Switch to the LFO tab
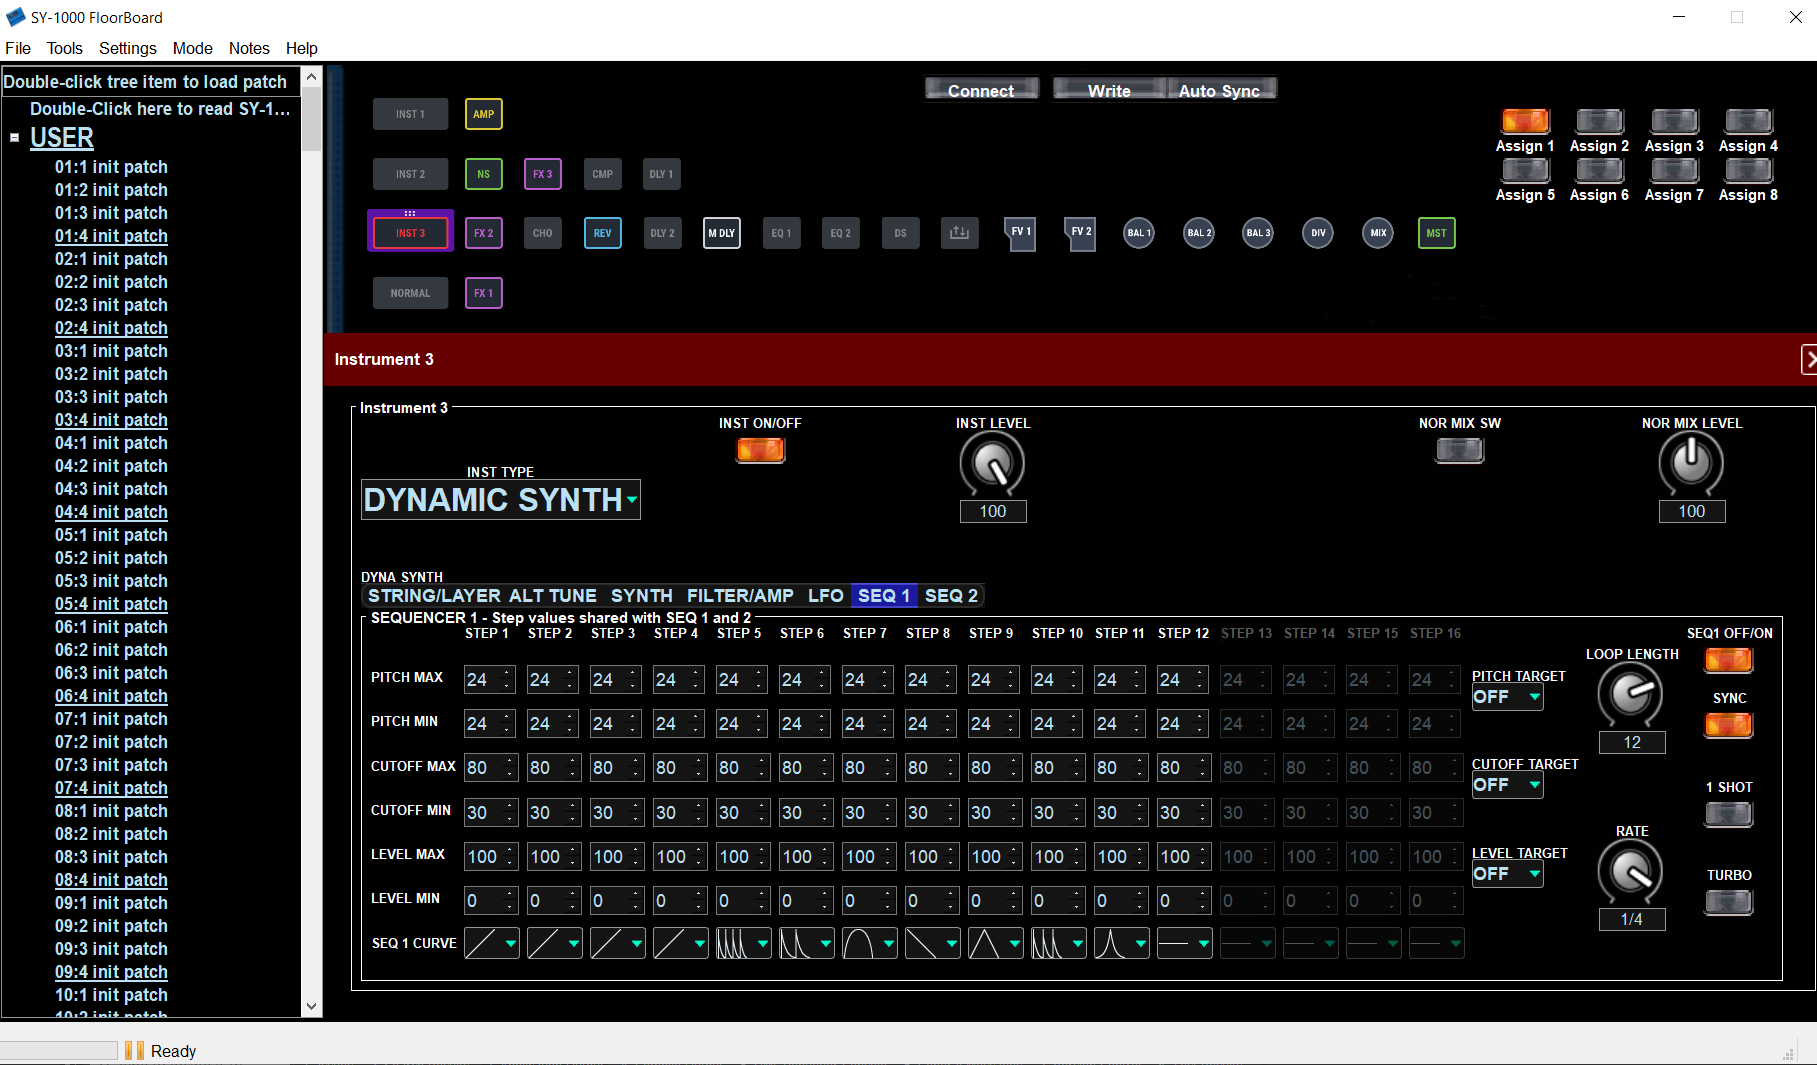The width and height of the screenshot is (1817, 1065). 826,596
